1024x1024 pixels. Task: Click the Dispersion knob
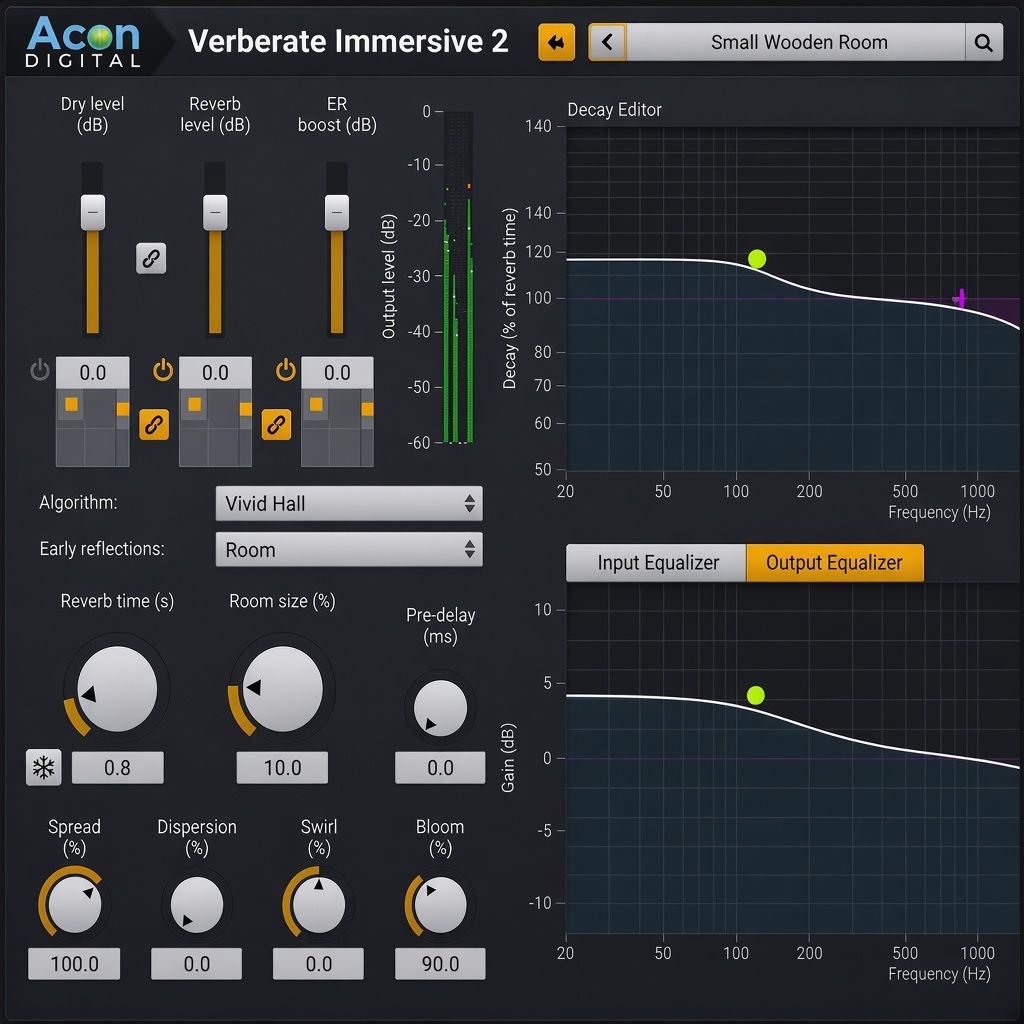tap(197, 904)
